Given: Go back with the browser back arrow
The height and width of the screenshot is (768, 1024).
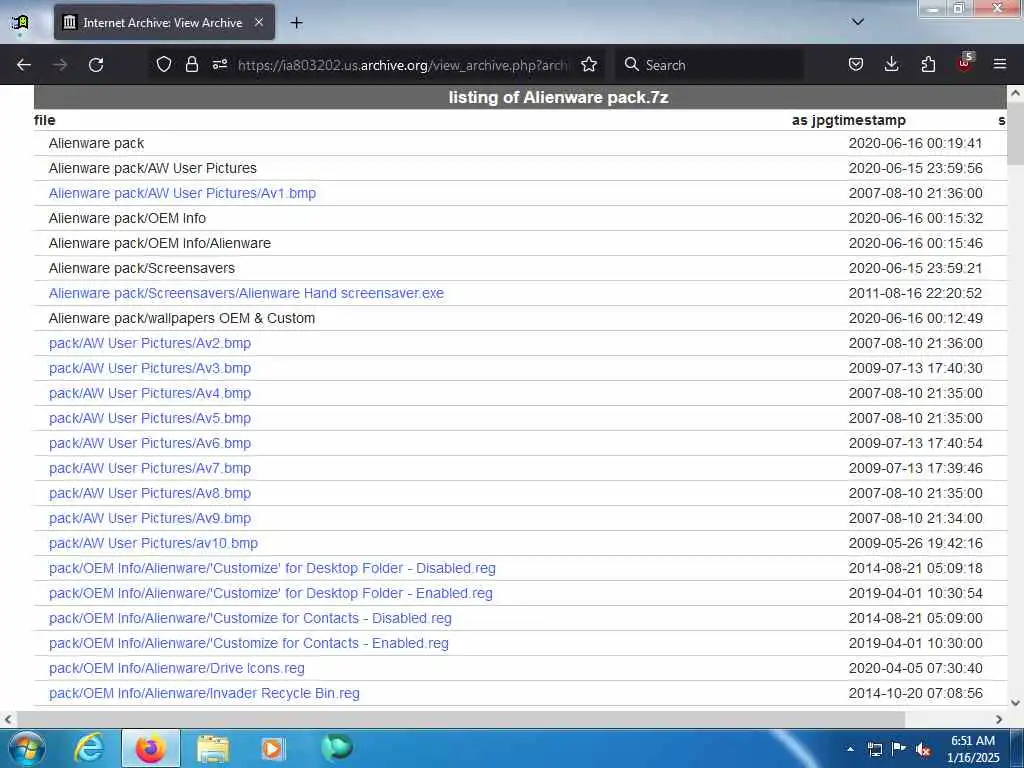Looking at the screenshot, I should (x=24, y=65).
